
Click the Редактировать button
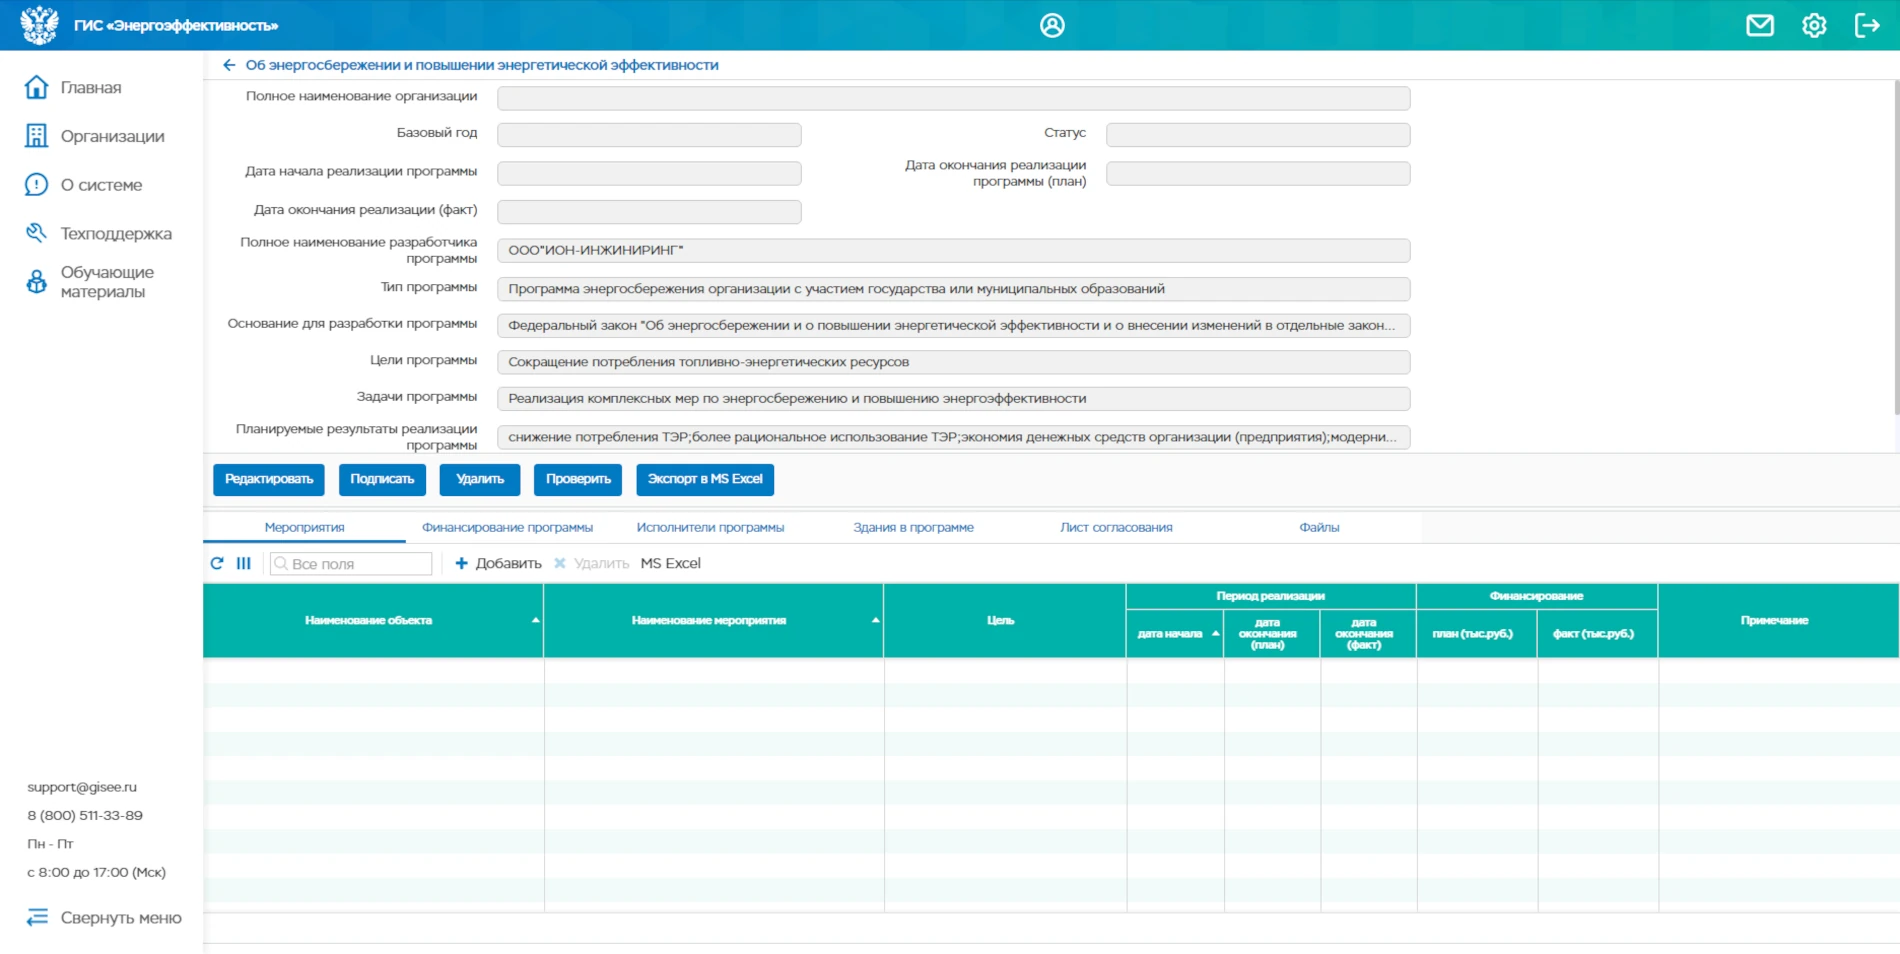tap(269, 479)
